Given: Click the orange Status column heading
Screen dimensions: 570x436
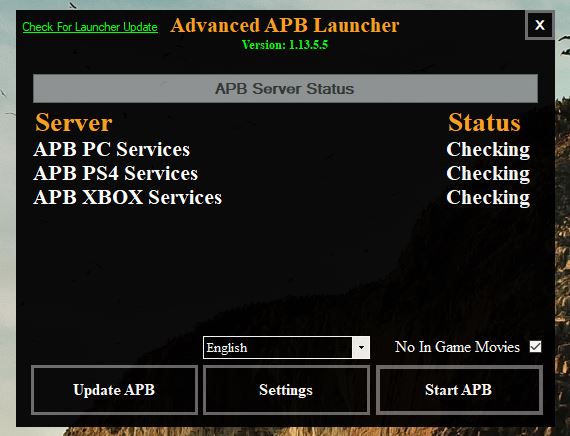Looking at the screenshot, I should pyautogui.click(x=484, y=122).
